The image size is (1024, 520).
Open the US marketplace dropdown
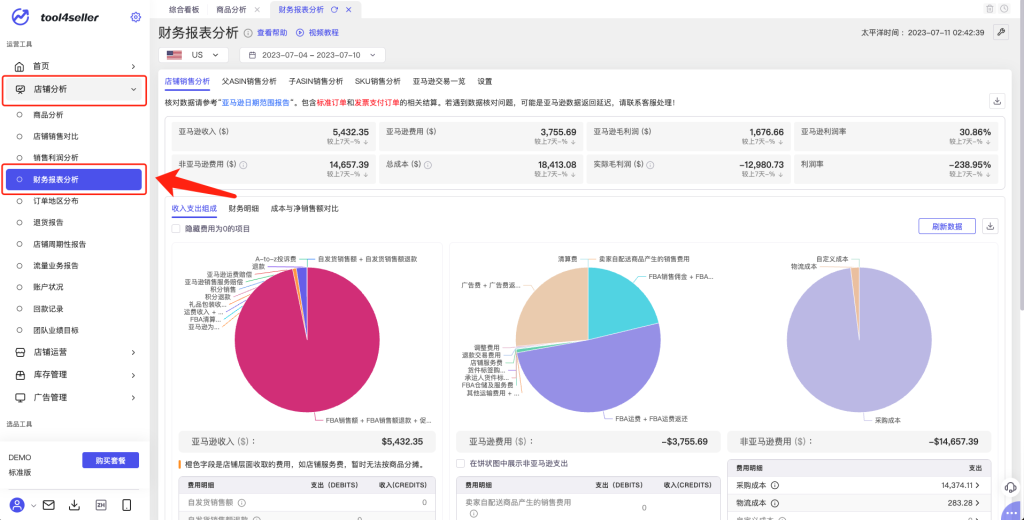(x=193, y=55)
